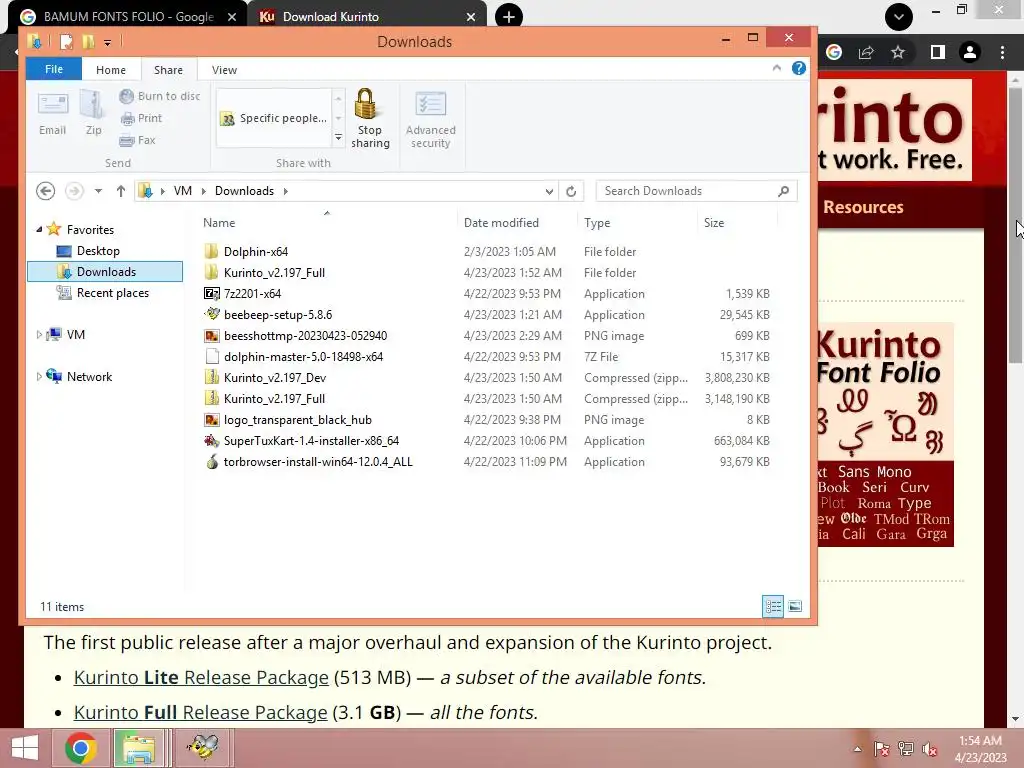Expand the VM tree node
The height and width of the screenshot is (768, 1024).
tap(39, 334)
